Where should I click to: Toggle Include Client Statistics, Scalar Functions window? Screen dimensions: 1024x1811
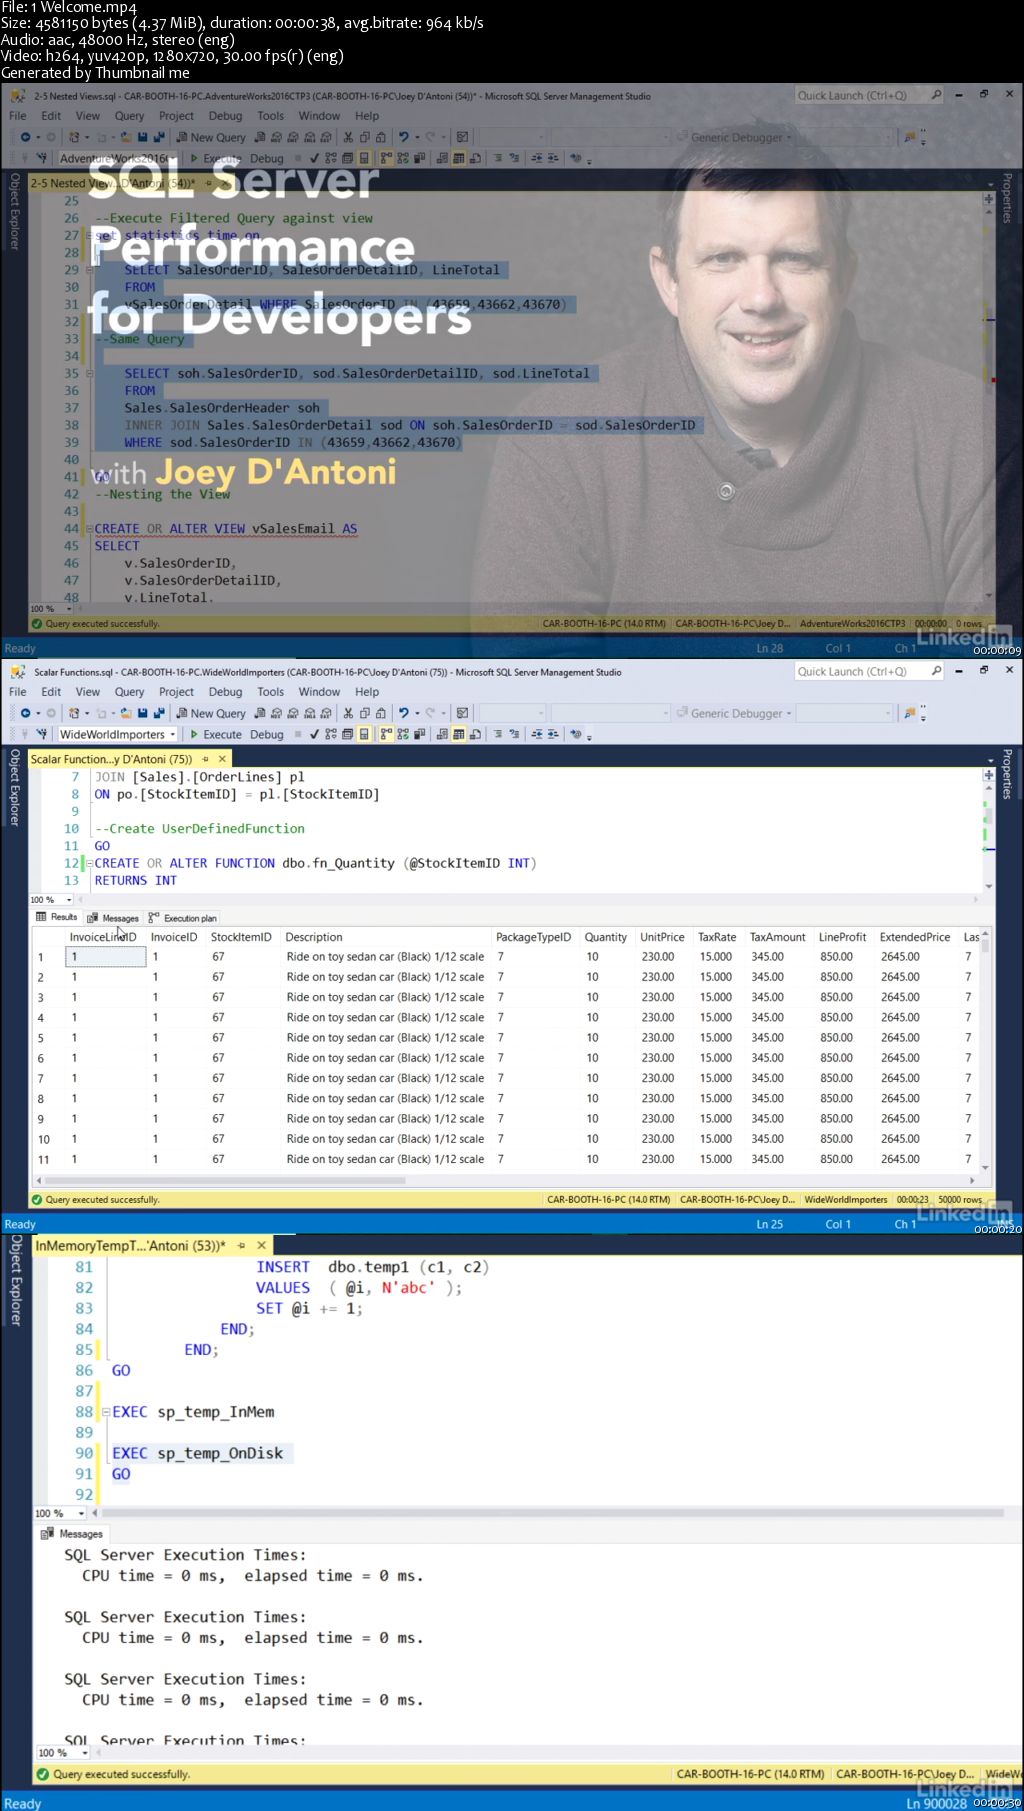pyautogui.click(x=419, y=734)
